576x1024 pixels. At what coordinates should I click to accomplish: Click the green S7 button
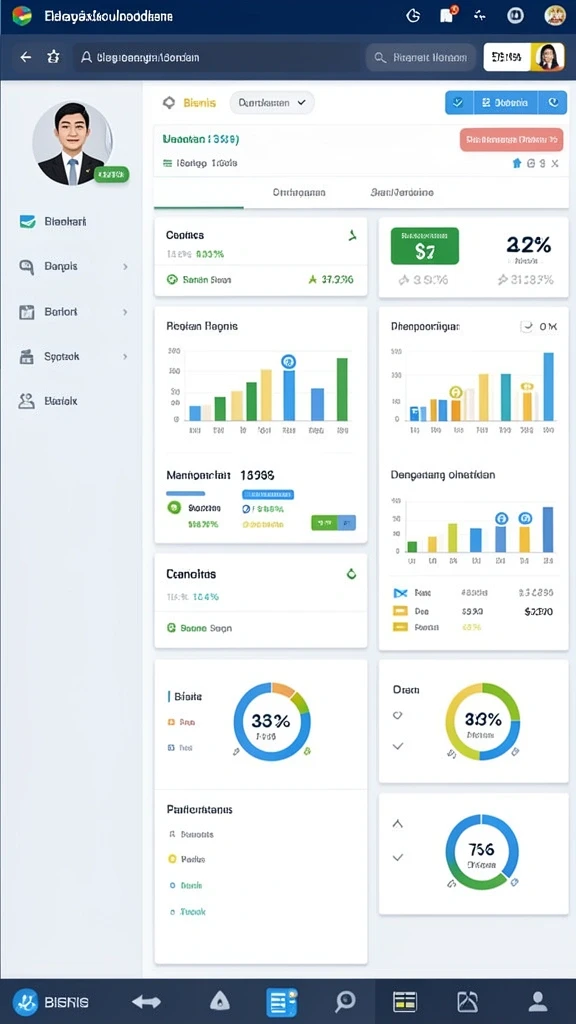[x=424, y=246]
